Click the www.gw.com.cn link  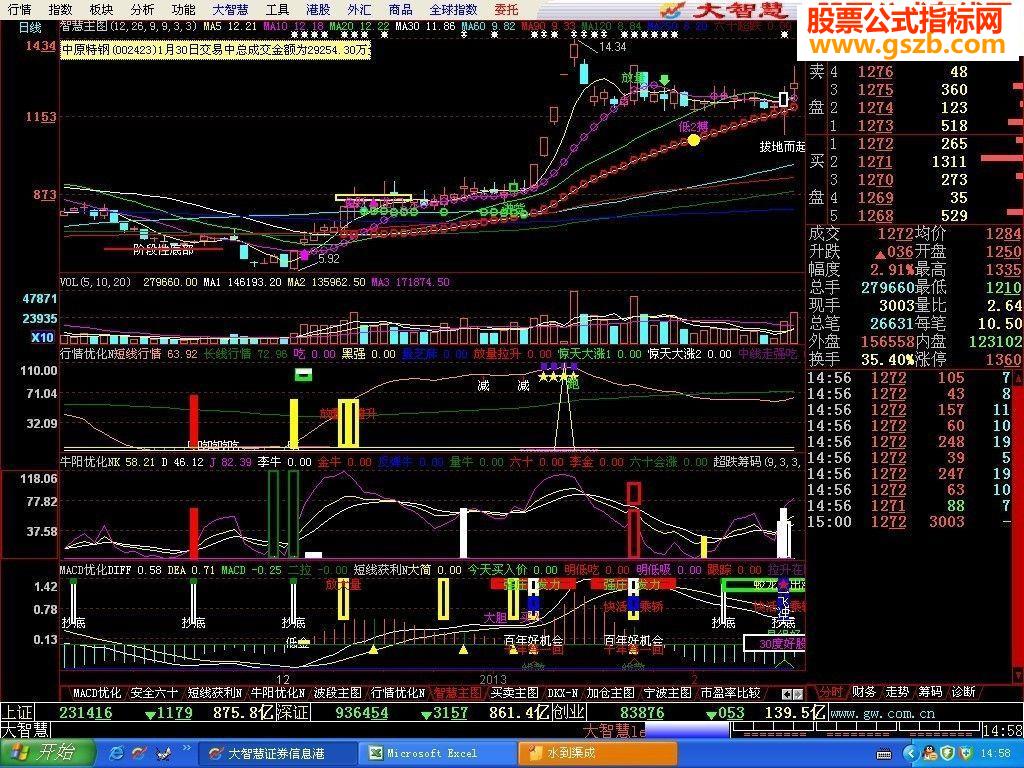[883, 713]
